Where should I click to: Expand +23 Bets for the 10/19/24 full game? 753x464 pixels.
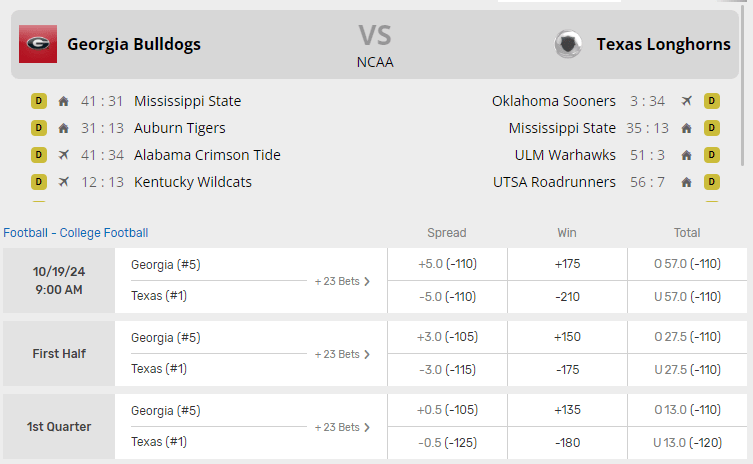(342, 281)
